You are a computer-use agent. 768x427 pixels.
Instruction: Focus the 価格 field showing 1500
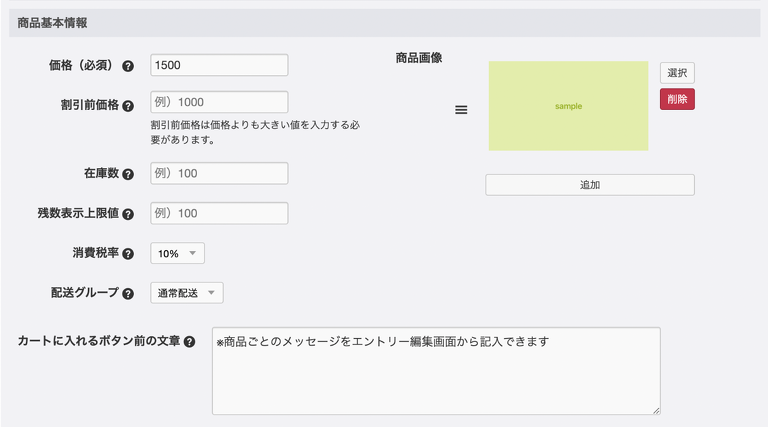click(x=219, y=65)
